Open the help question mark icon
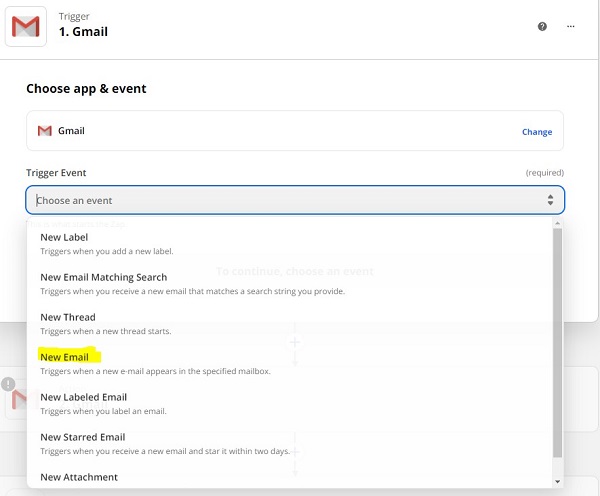 click(542, 26)
